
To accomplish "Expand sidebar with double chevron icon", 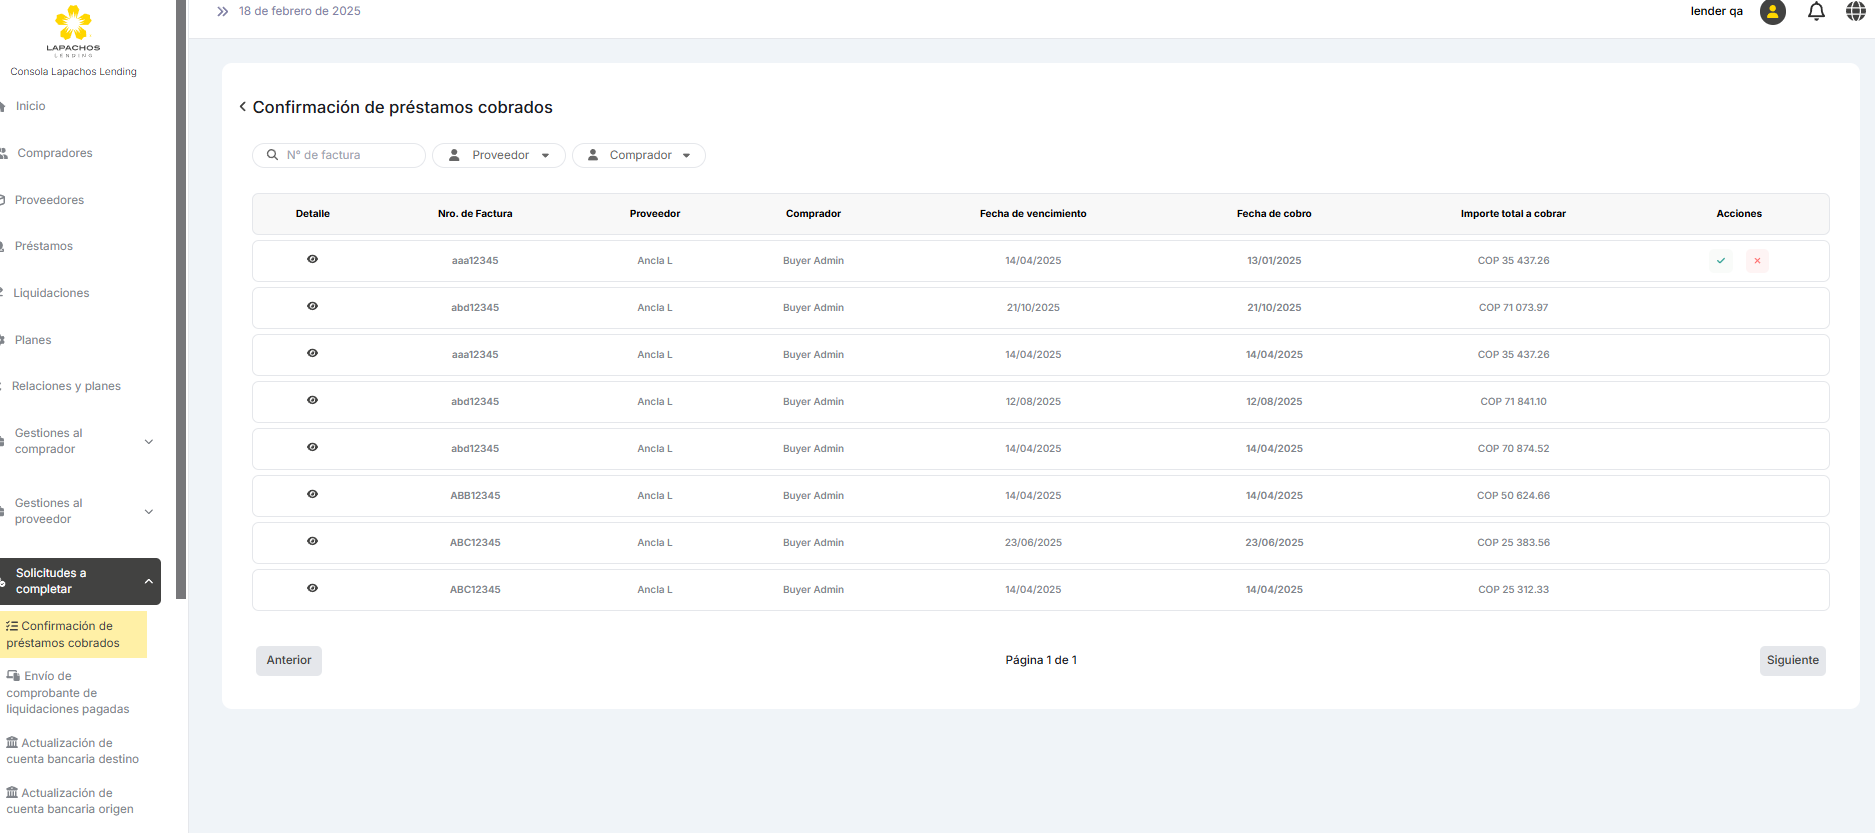I will pyautogui.click(x=222, y=12).
